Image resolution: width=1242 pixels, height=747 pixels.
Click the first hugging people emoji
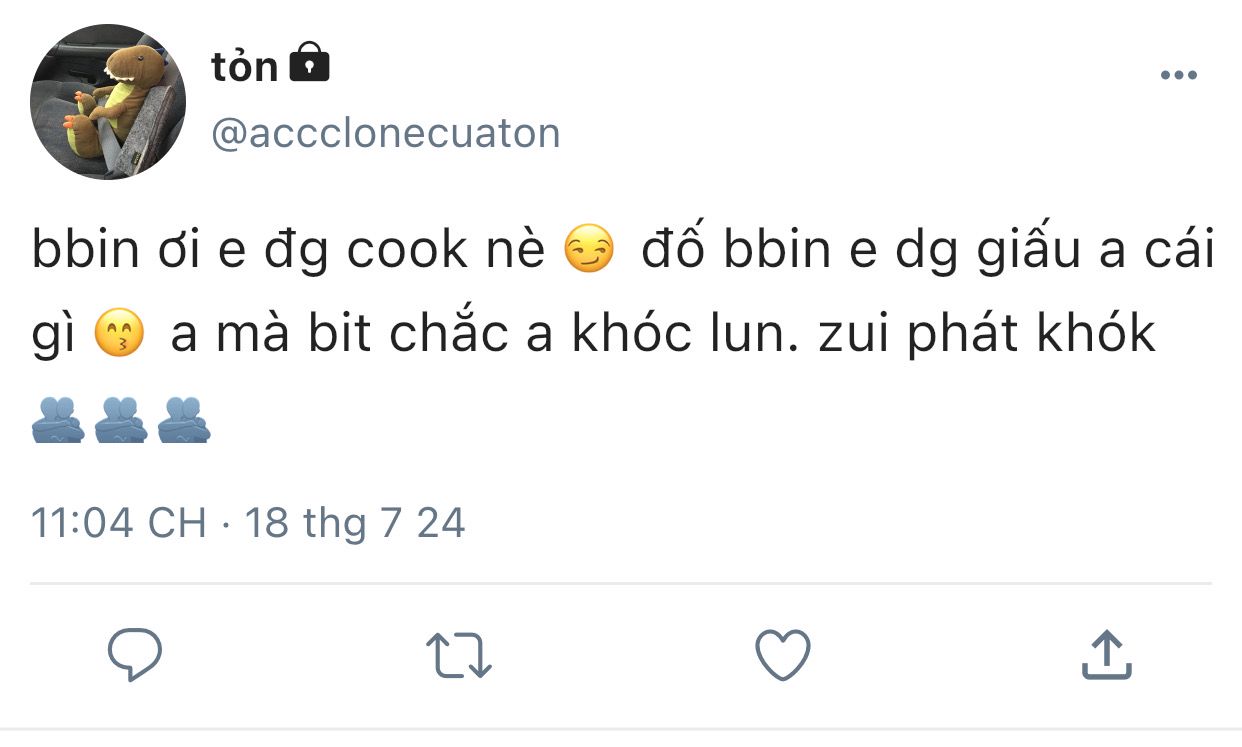(58, 421)
